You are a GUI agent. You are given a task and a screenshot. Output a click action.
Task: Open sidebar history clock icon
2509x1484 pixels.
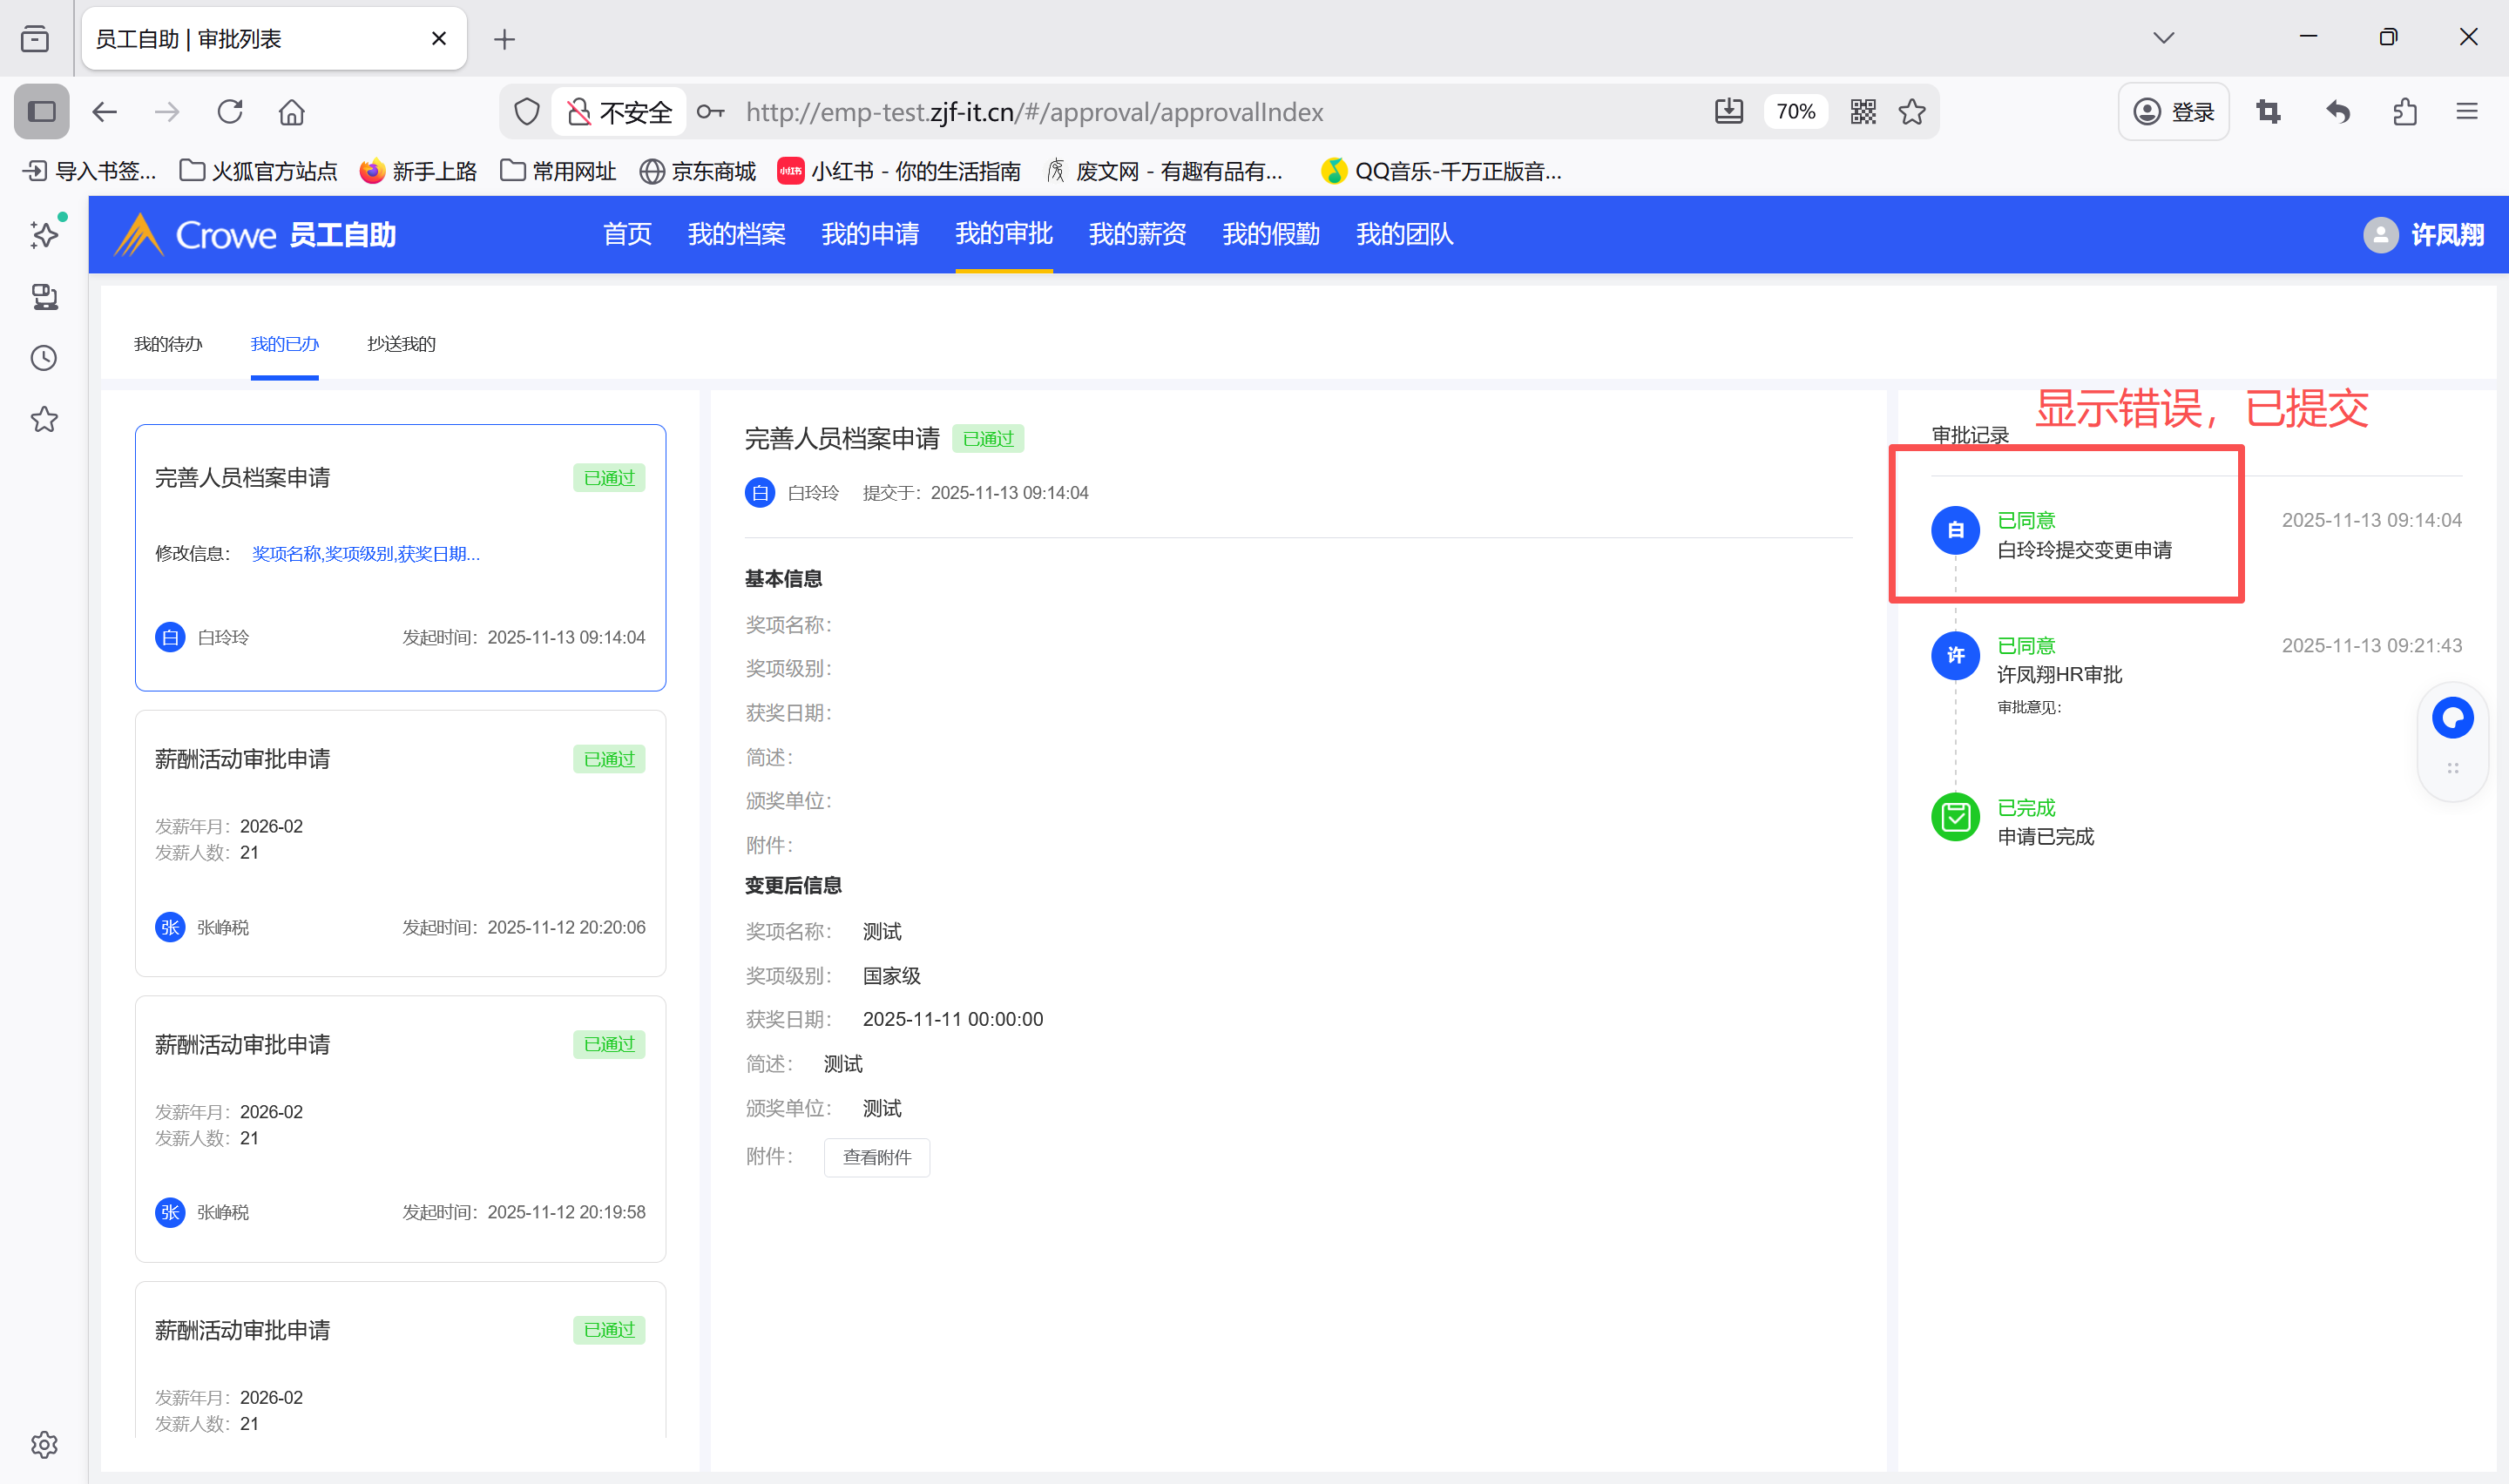pyautogui.click(x=44, y=358)
